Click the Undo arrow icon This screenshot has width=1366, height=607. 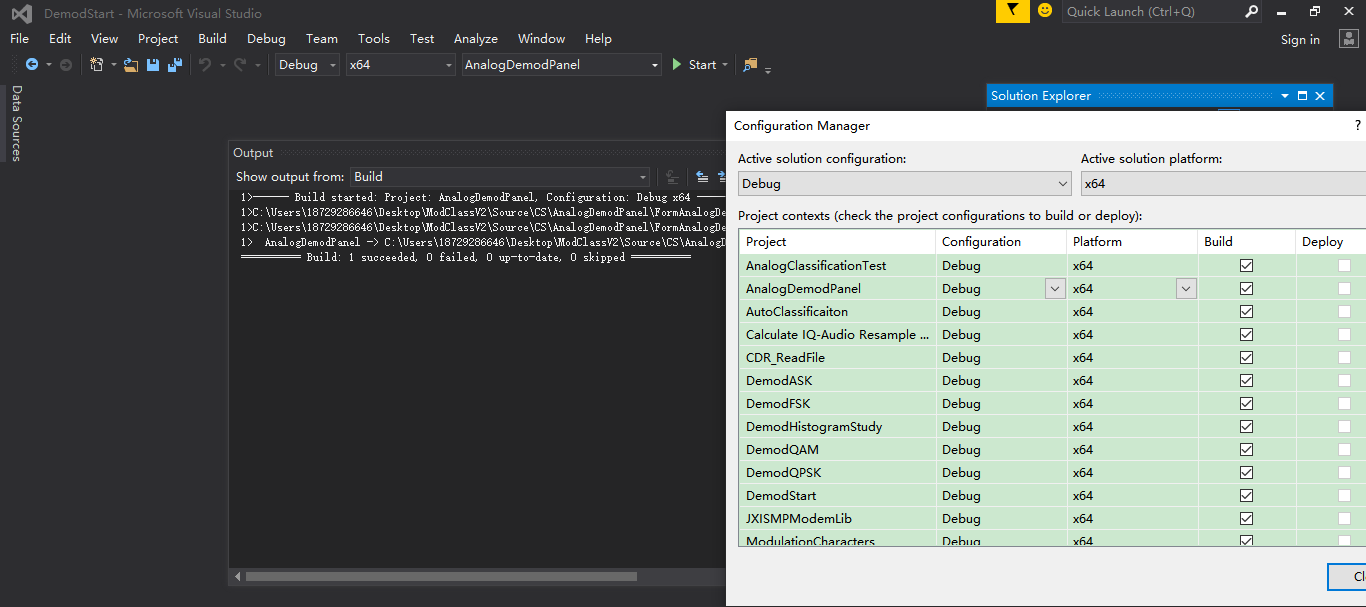point(205,64)
